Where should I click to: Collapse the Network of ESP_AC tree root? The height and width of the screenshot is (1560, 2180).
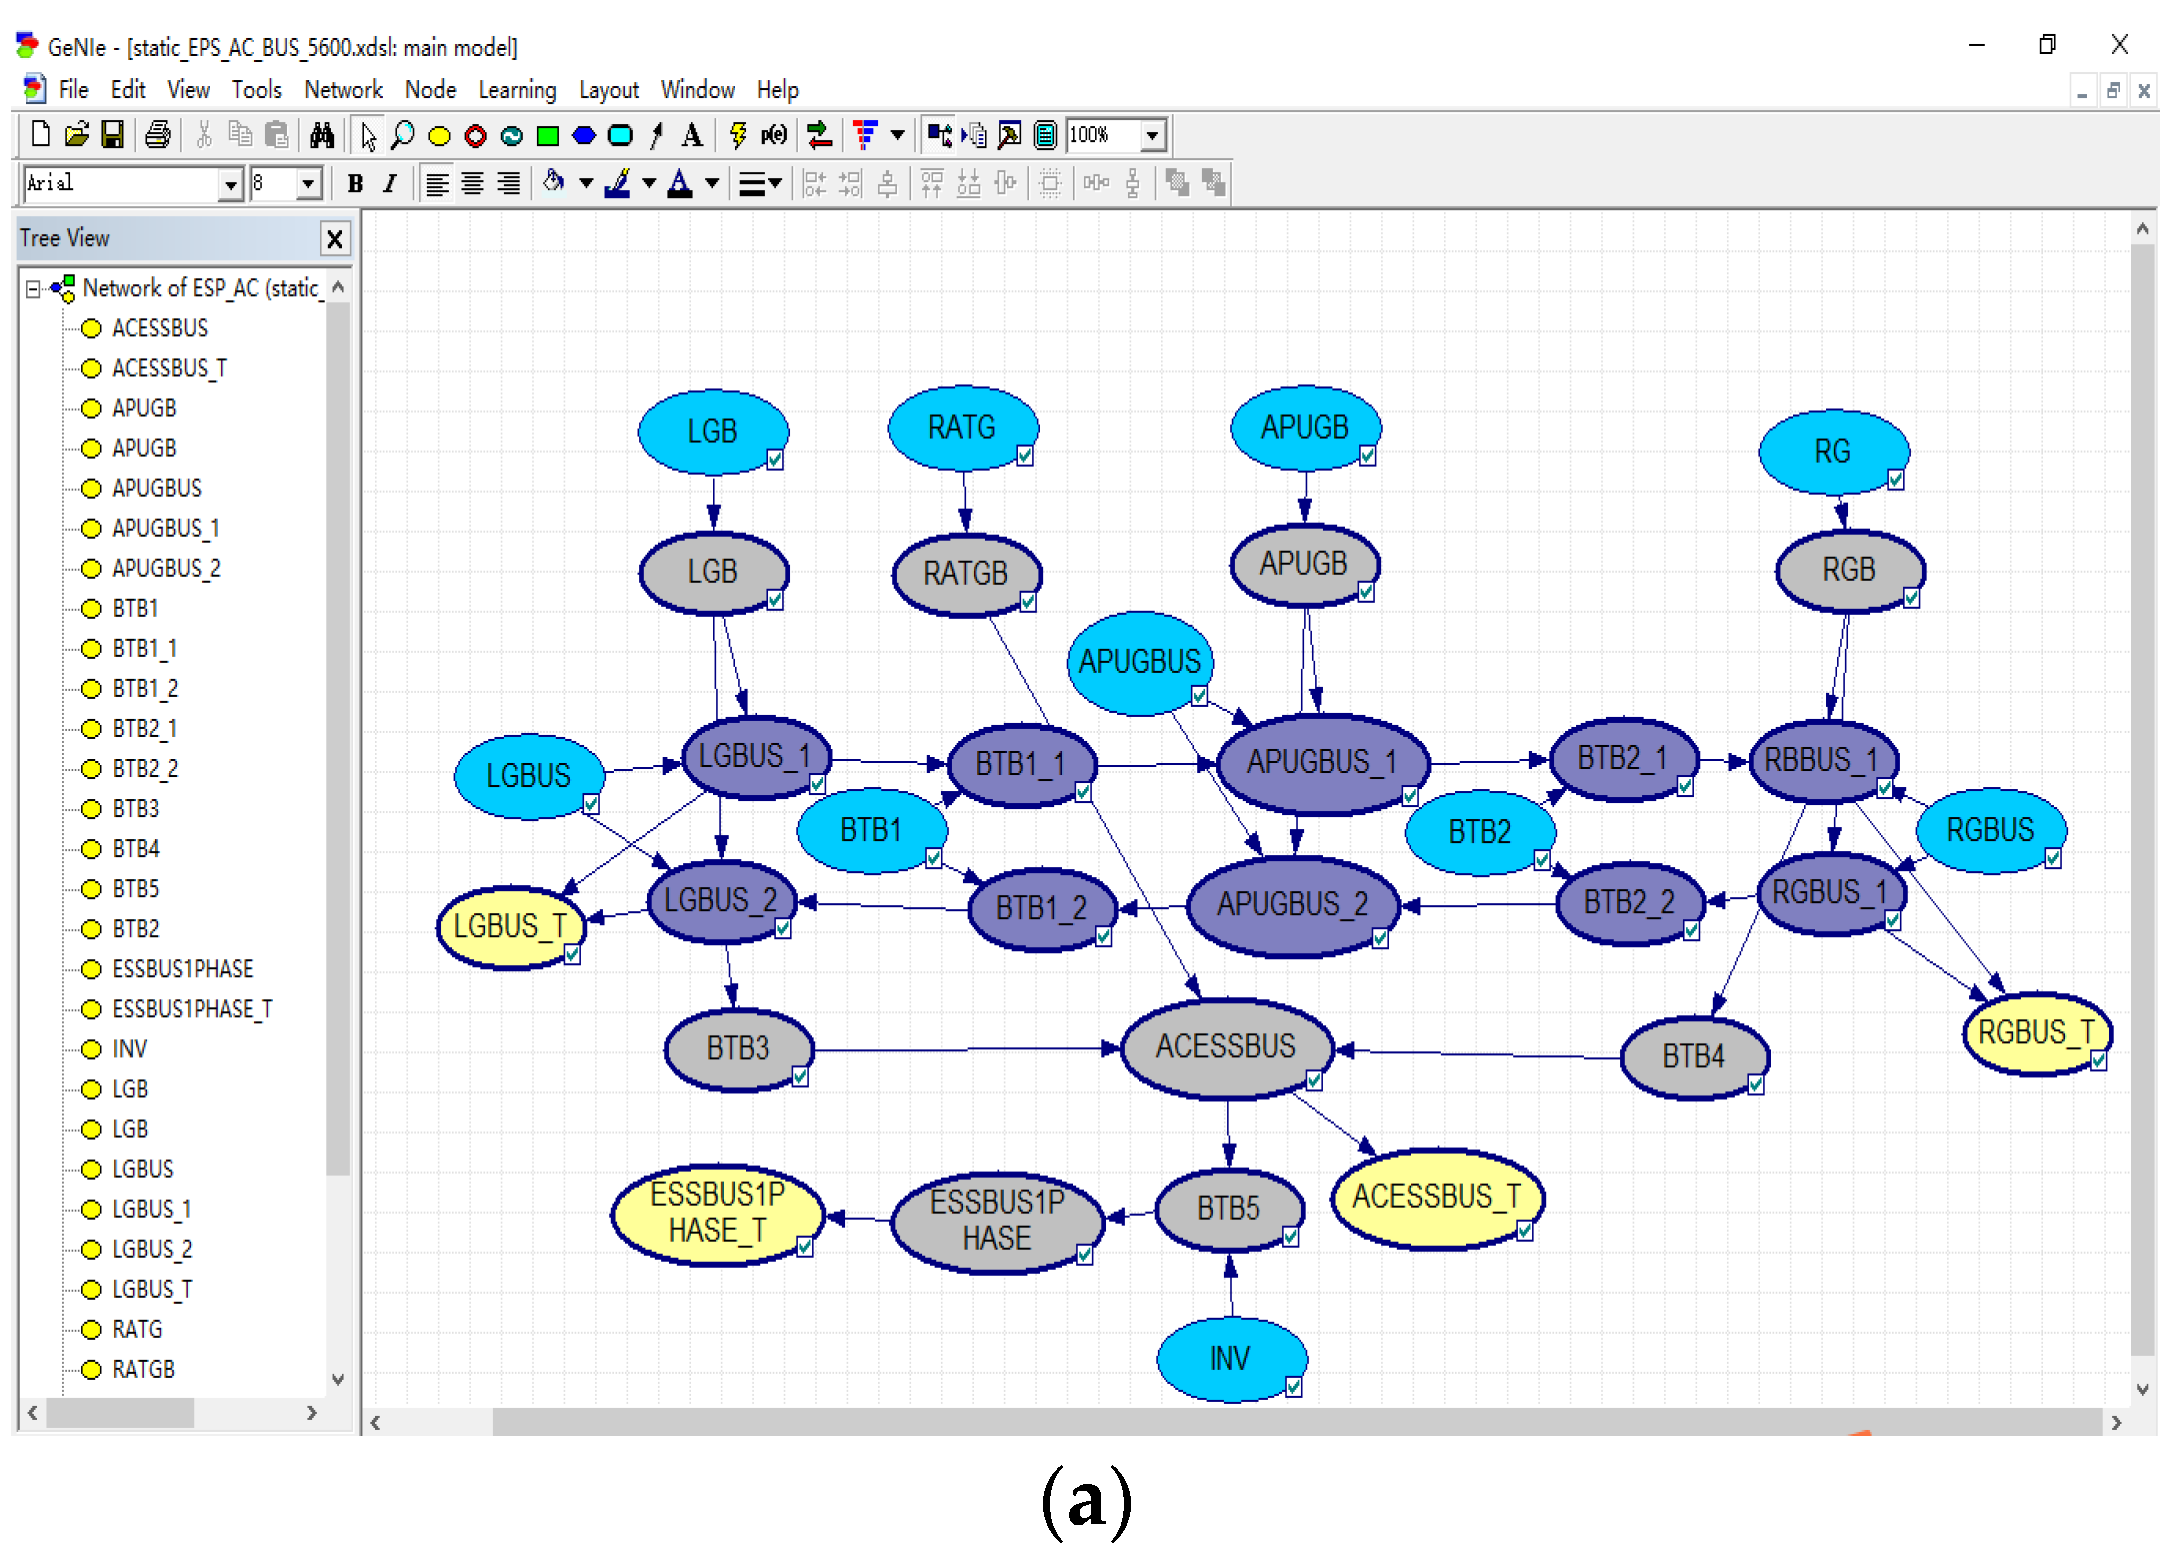click(x=33, y=289)
